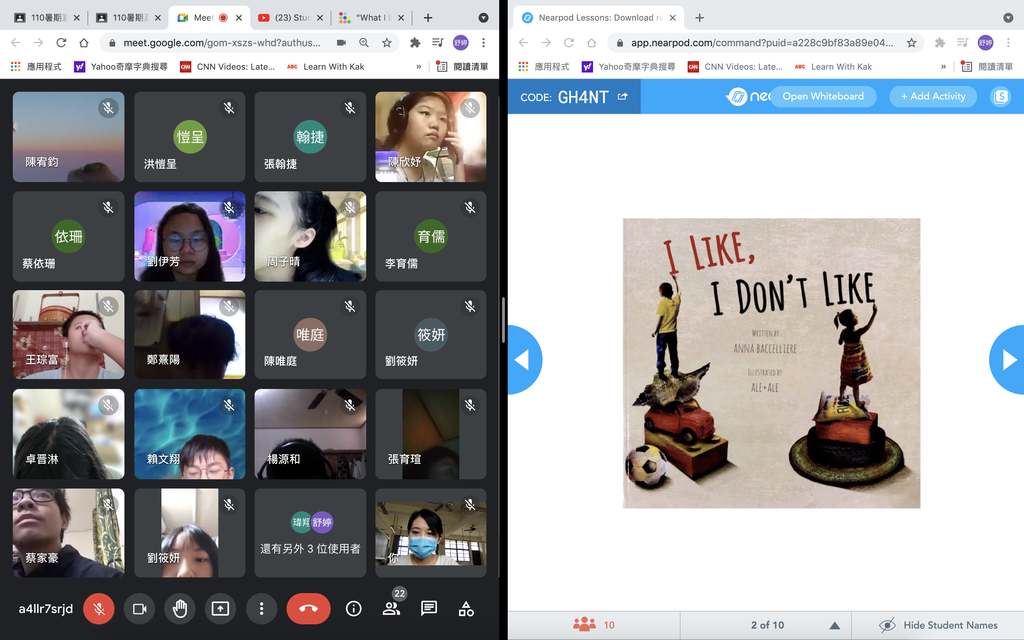Select participant tile 賴文翔
This screenshot has width=1024, height=640.
tap(189, 434)
